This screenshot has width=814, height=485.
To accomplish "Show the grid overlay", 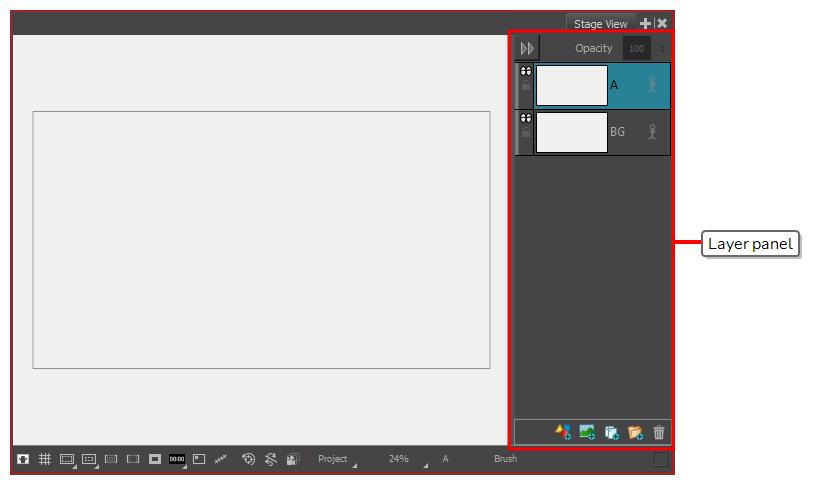I will [x=45, y=459].
